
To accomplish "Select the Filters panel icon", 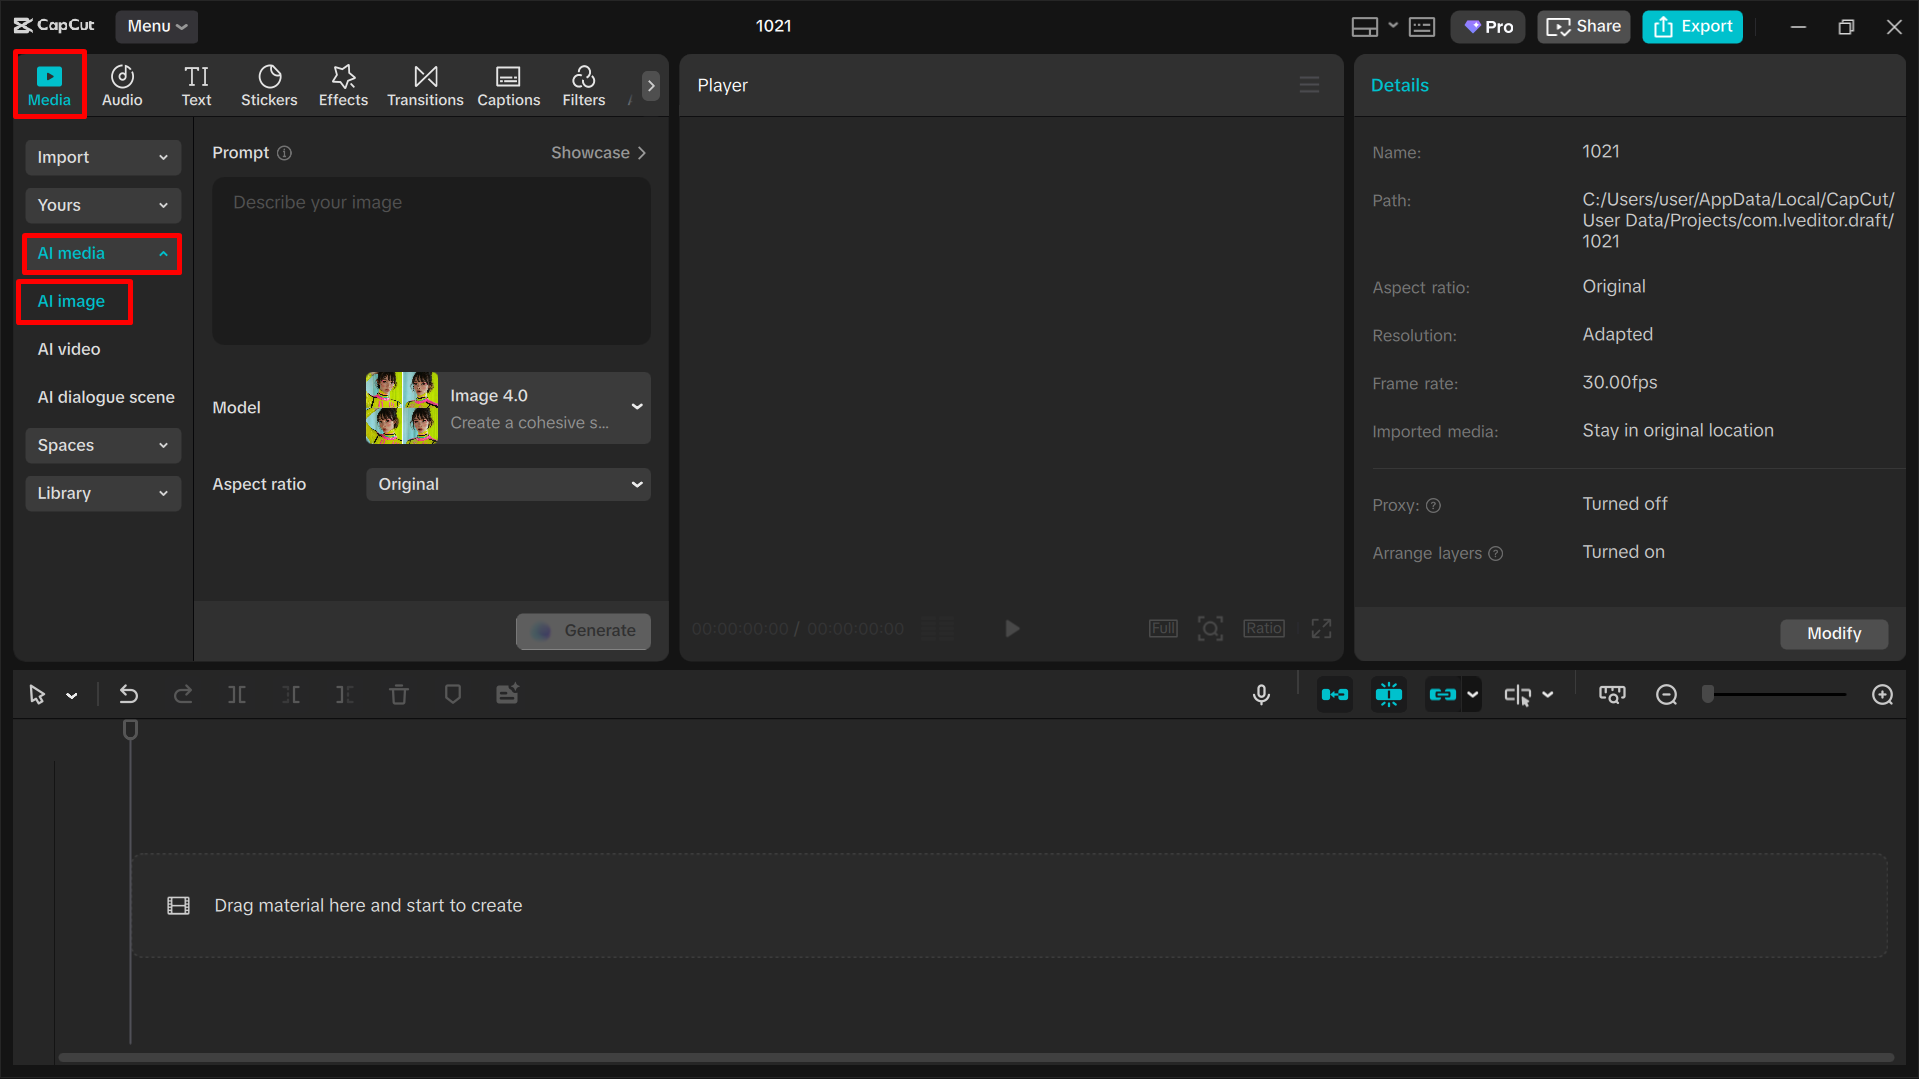I will click(583, 84).
